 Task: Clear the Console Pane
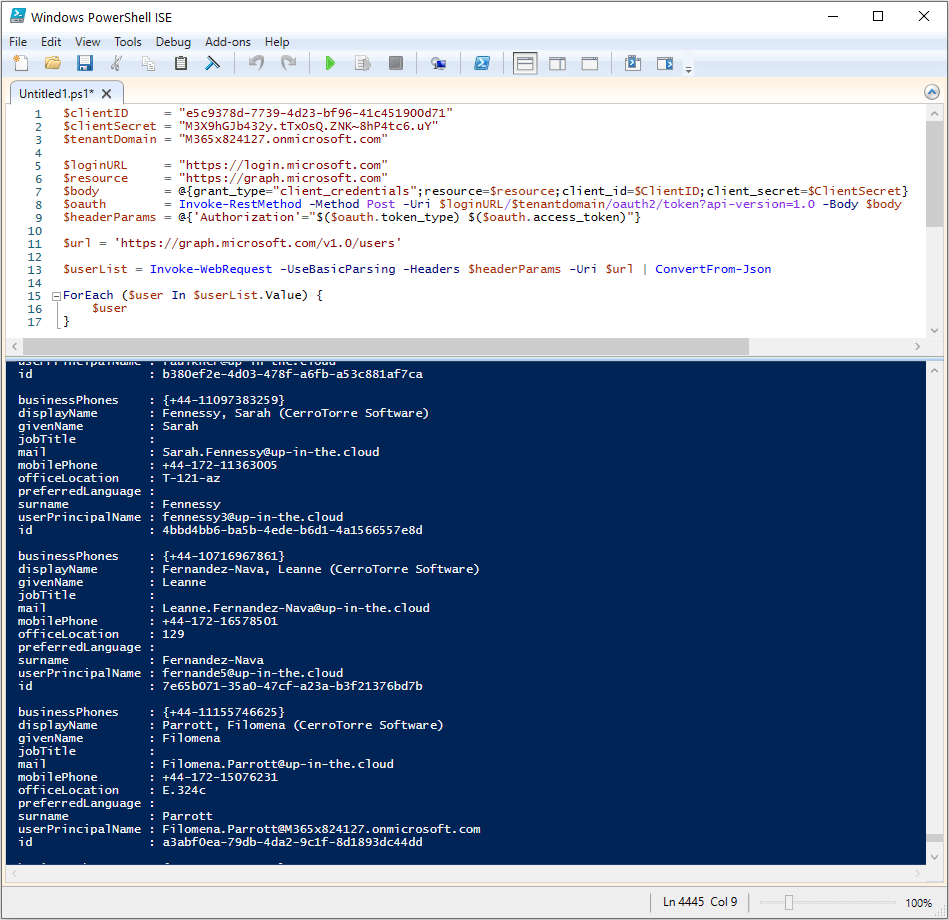coord(212,62)
